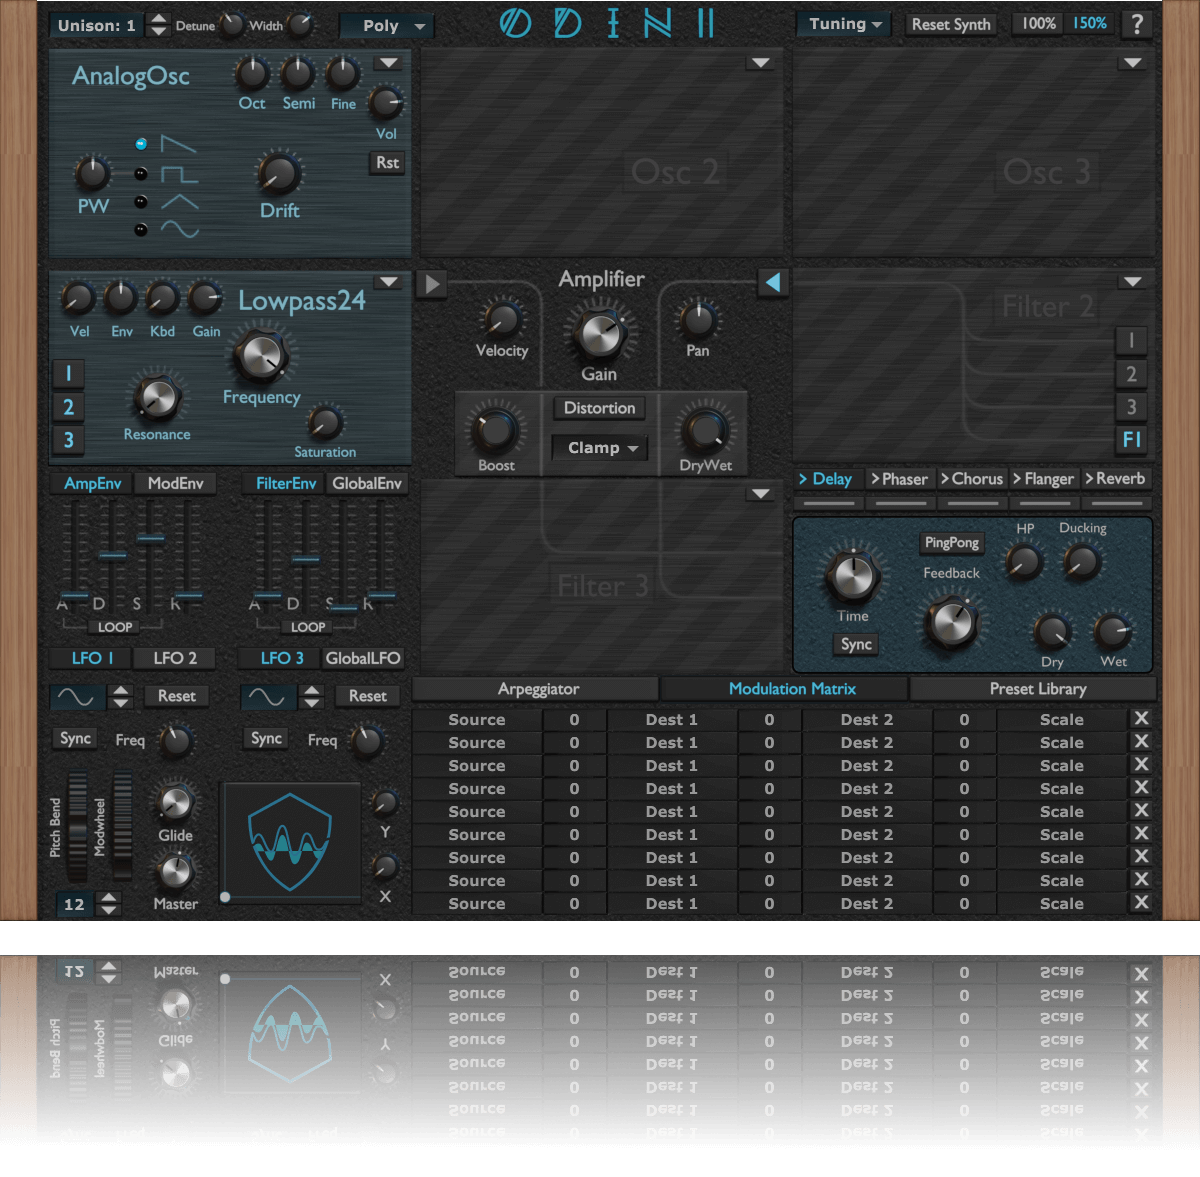The image size is (1200, 1177).
Task: Toggle Sync for LFO 3
Action: tap(266, 739)
